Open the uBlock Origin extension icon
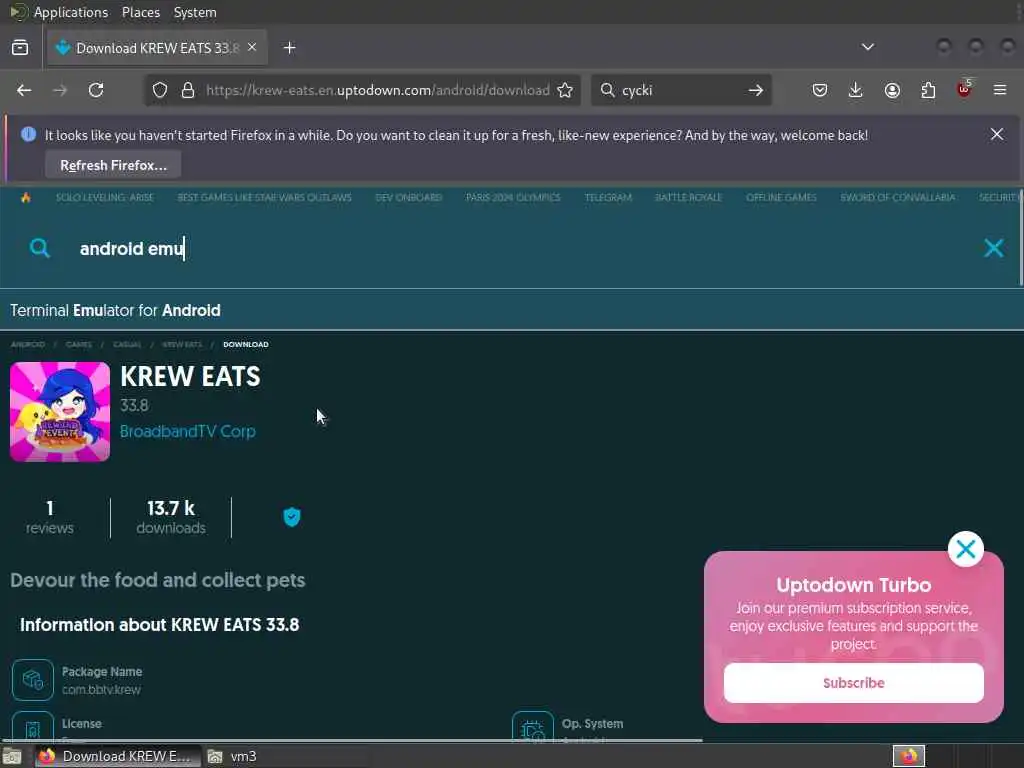1024x768 pixels. 964,89
